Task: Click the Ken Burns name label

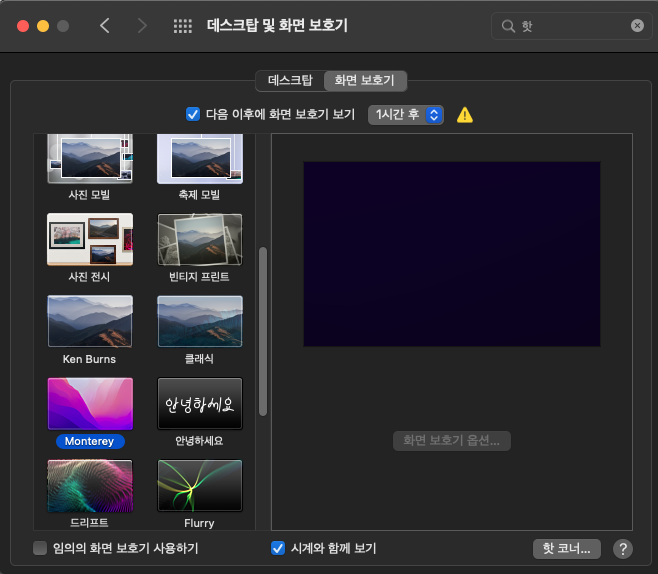Action: (89, 359)
